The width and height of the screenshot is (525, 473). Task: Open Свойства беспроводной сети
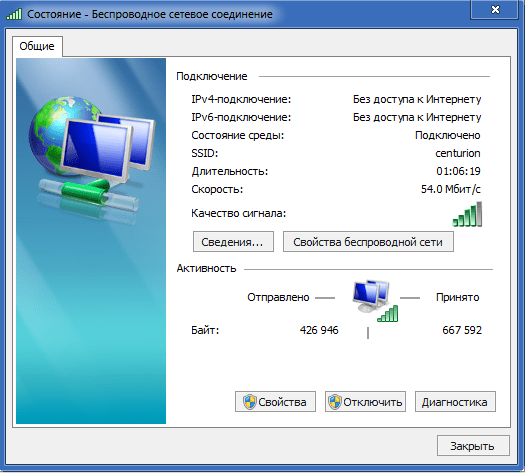(x=368, y=242)
